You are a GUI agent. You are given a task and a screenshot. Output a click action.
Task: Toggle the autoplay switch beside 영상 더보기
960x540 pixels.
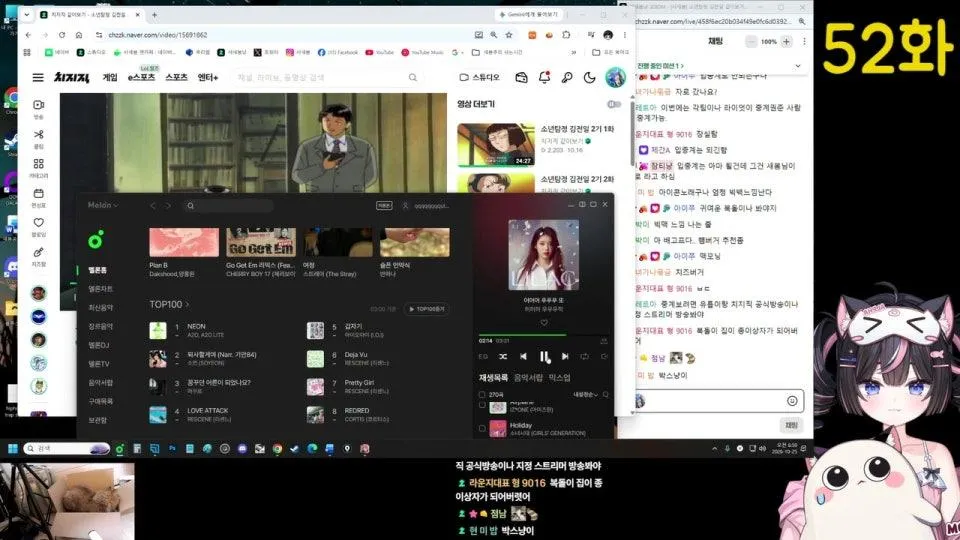point(613,104)
